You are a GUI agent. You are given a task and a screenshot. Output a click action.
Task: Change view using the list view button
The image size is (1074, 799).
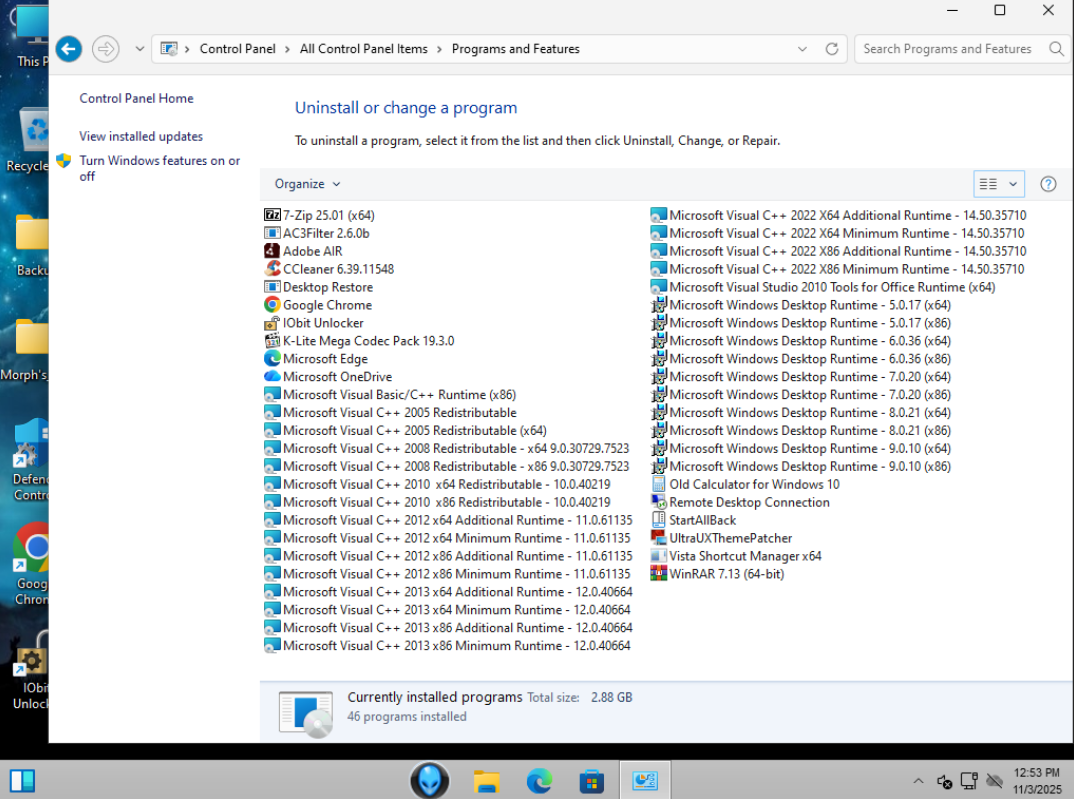click(988, 183)
